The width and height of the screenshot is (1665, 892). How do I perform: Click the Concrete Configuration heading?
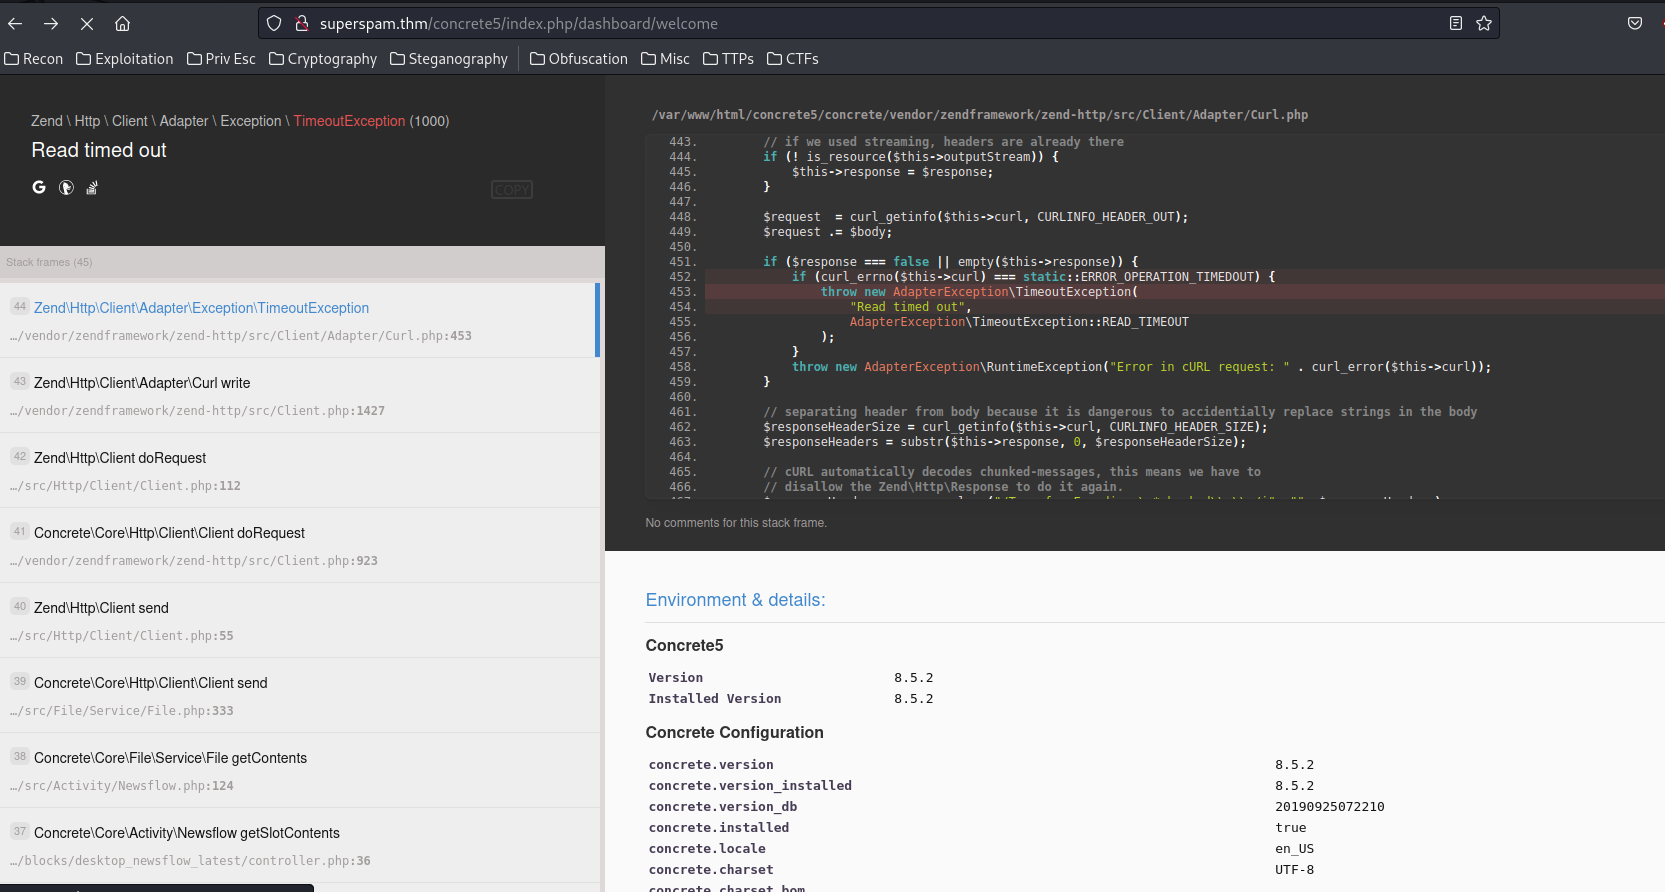coord(735,733)
